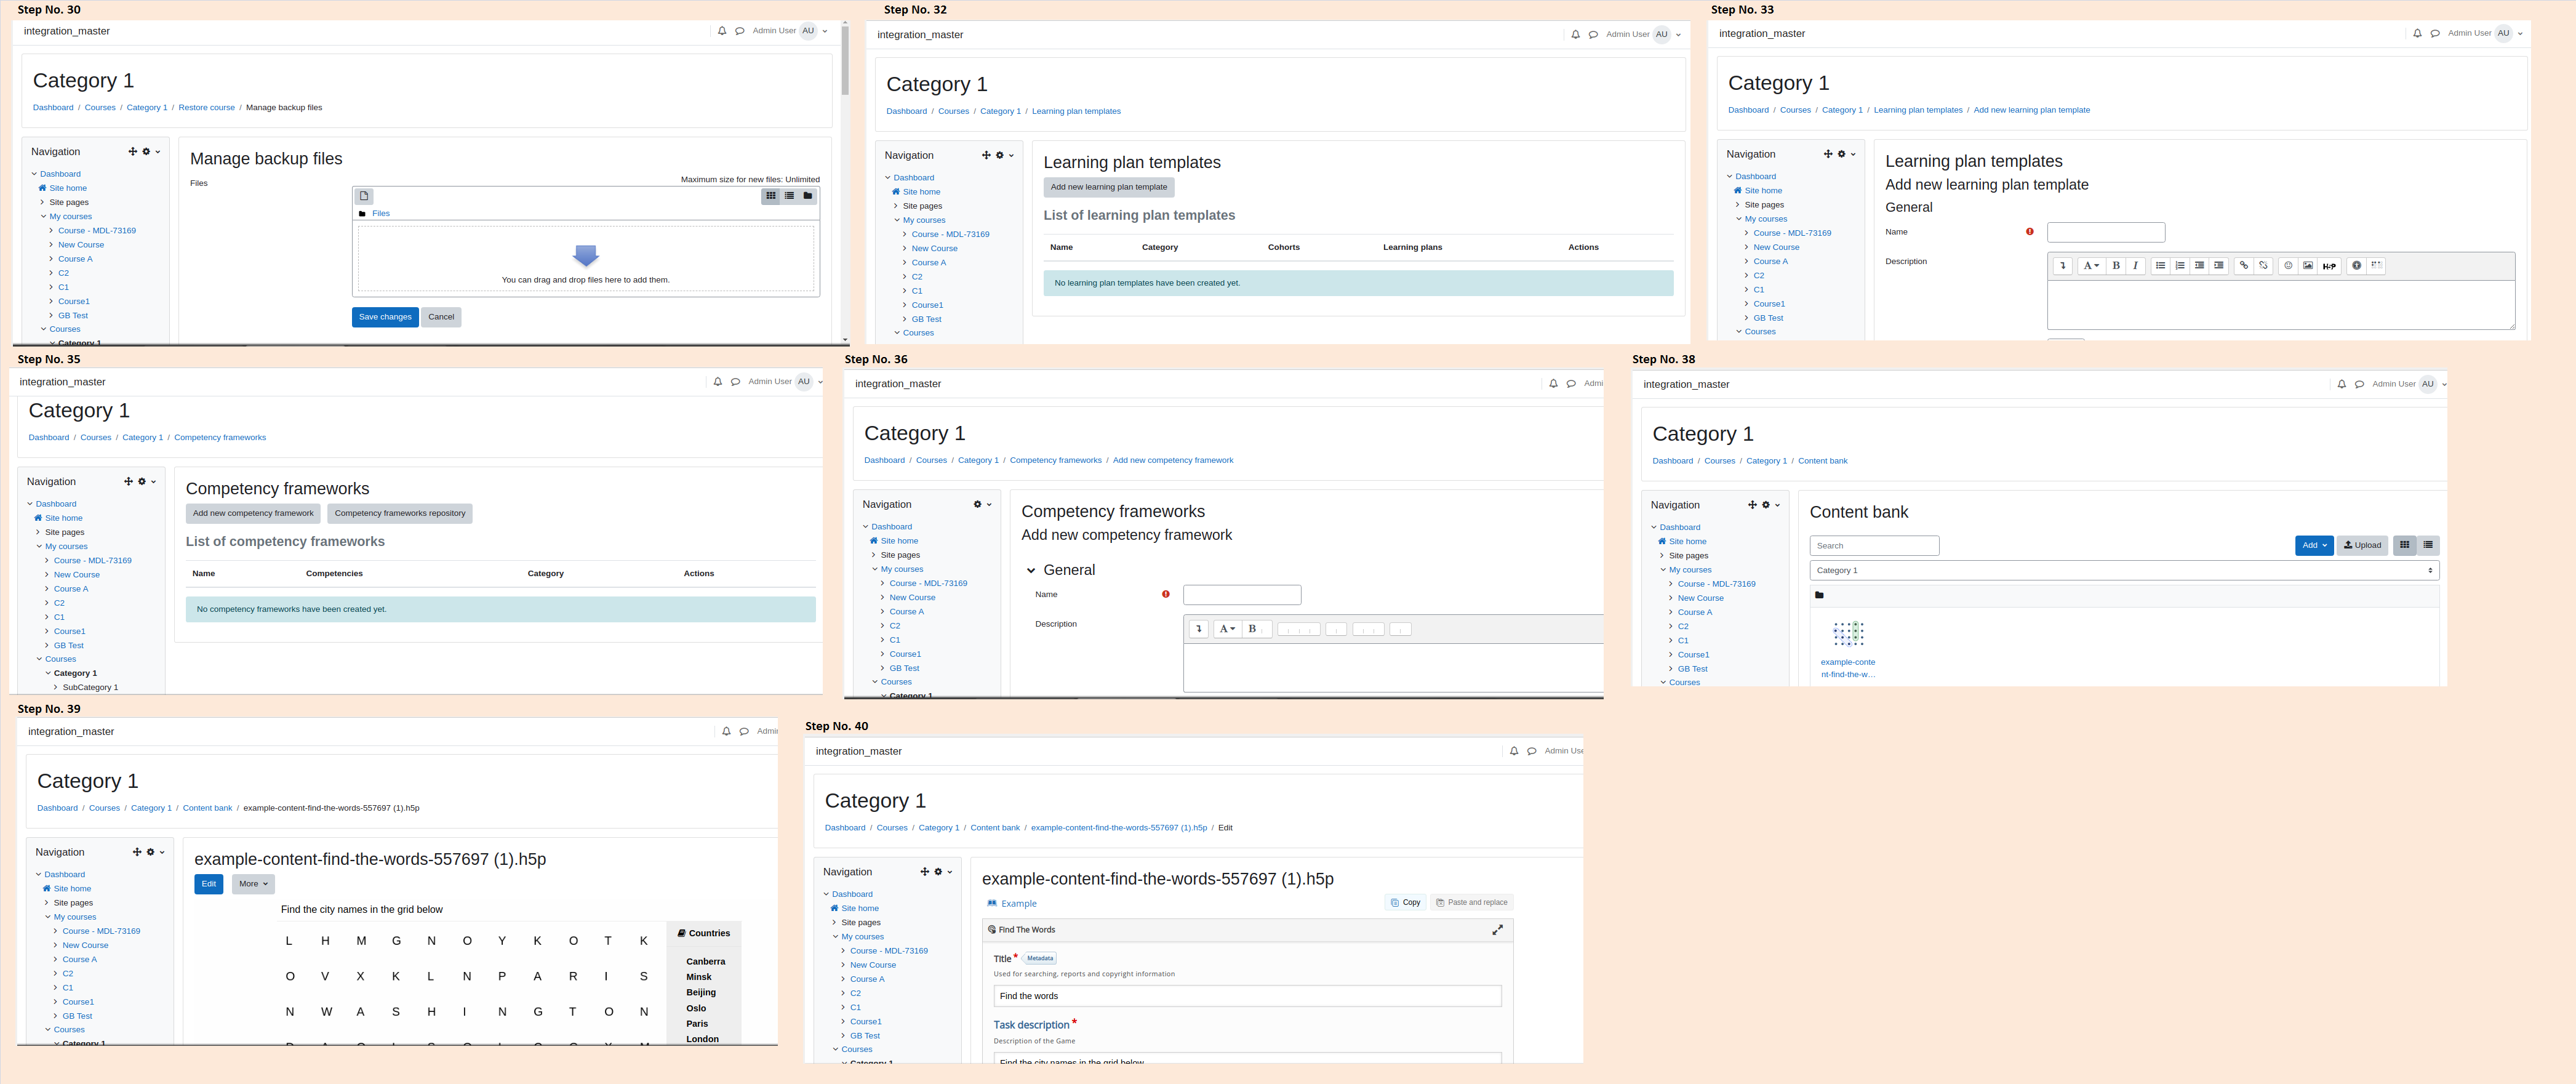Expand toolbar toggle in learning plan editor
Viewport: 2576px width, 1084px height.
pyautogui.click(x=2062, y=266)
